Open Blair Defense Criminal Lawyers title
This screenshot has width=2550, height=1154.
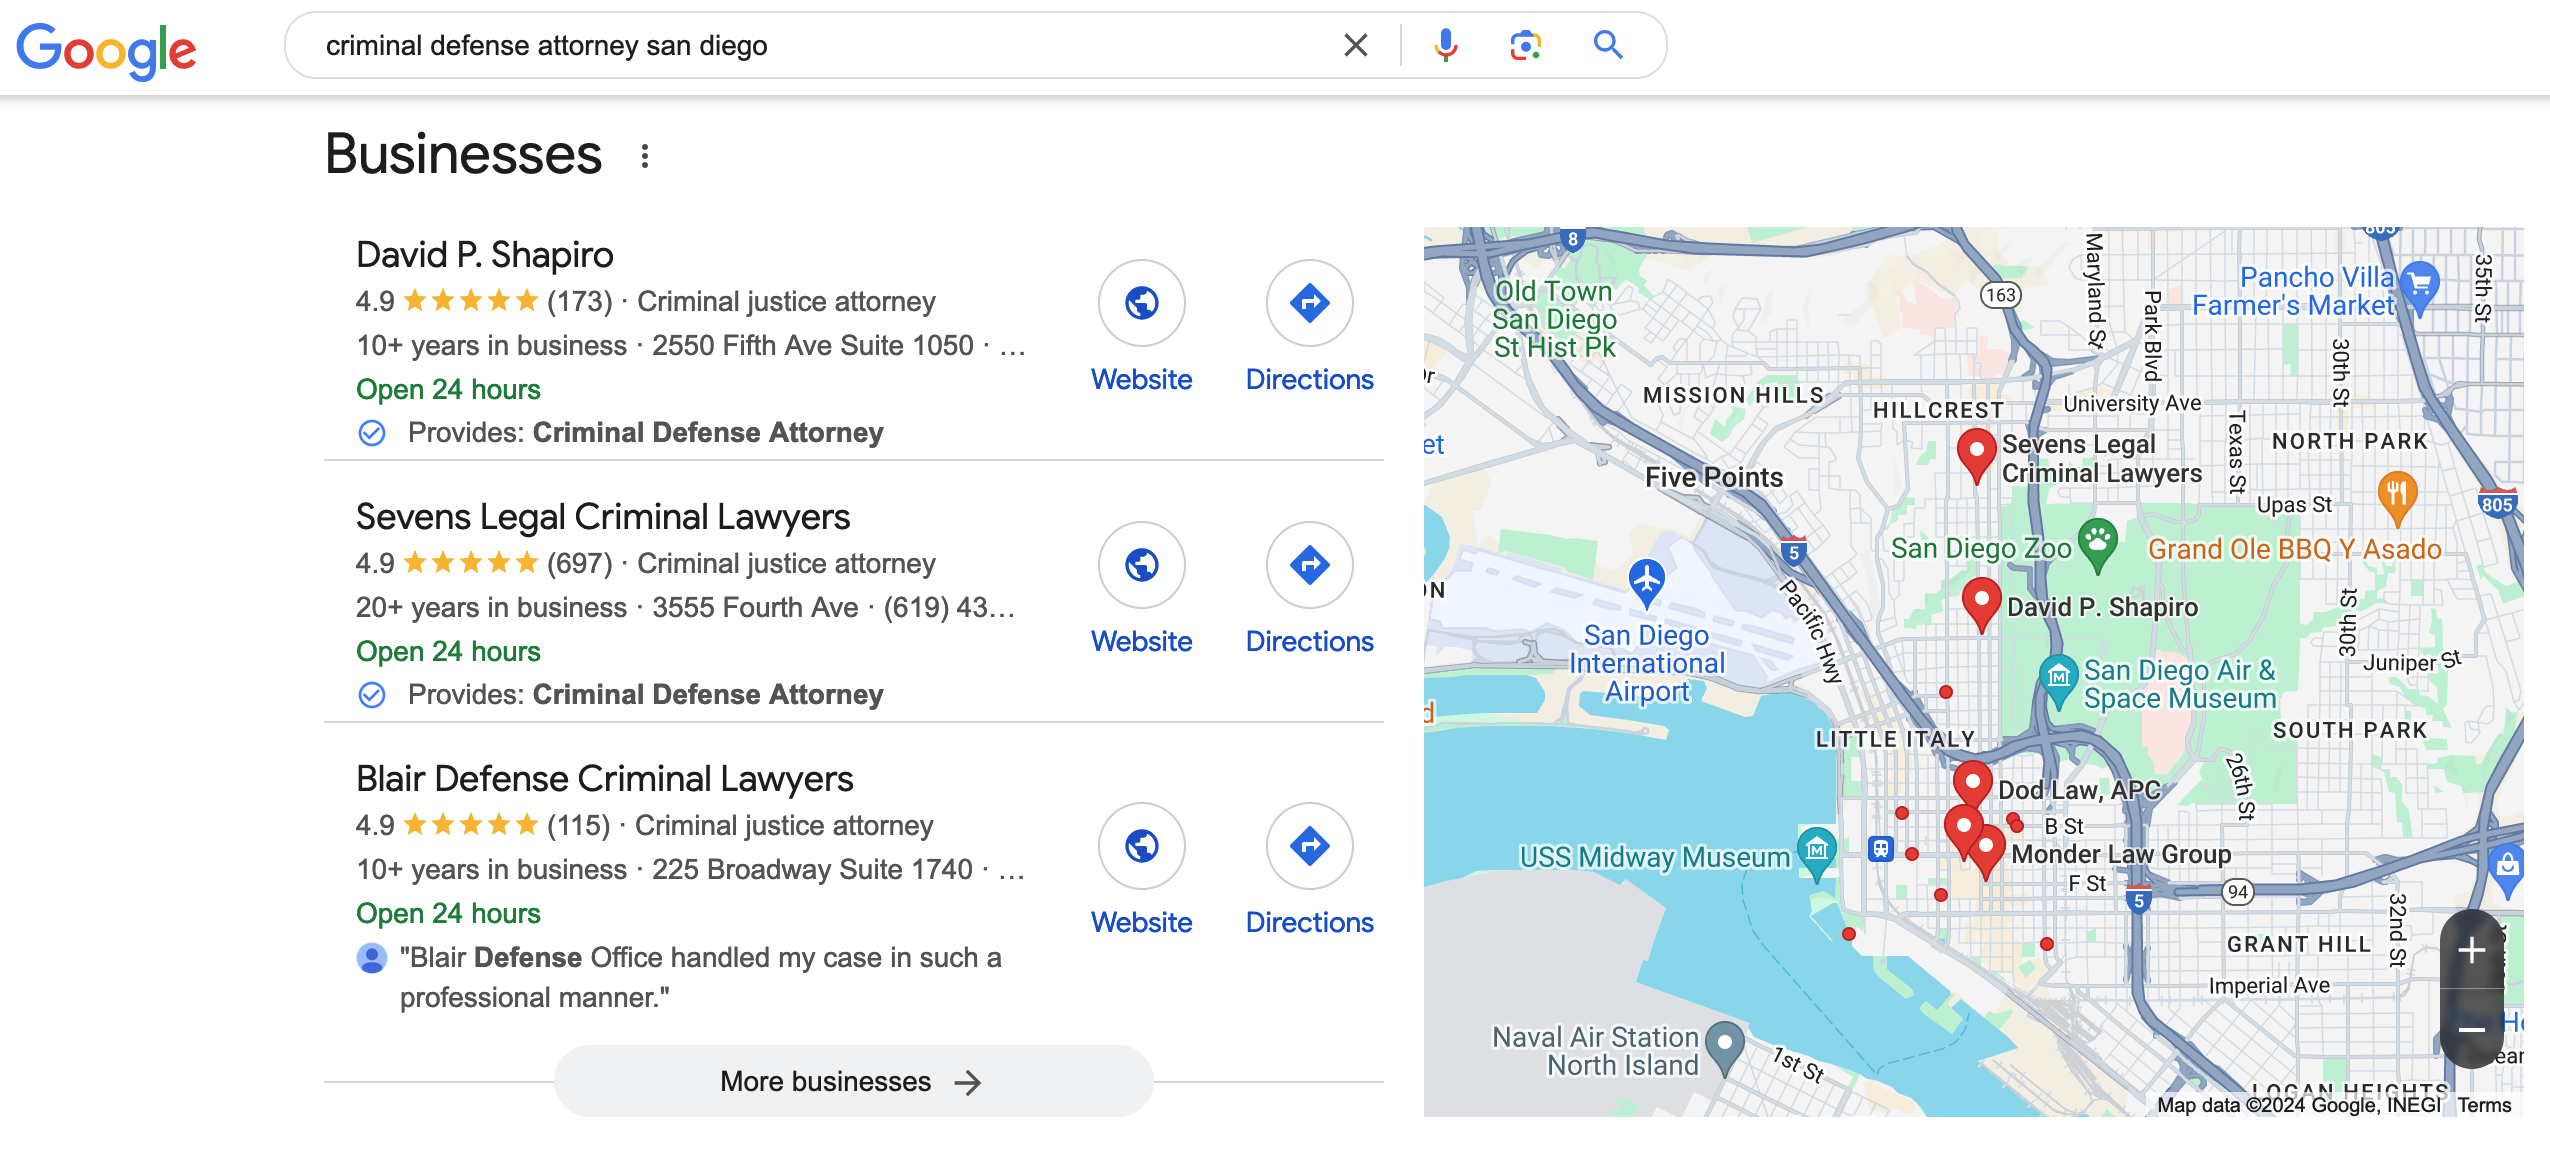tap(605, 779)
